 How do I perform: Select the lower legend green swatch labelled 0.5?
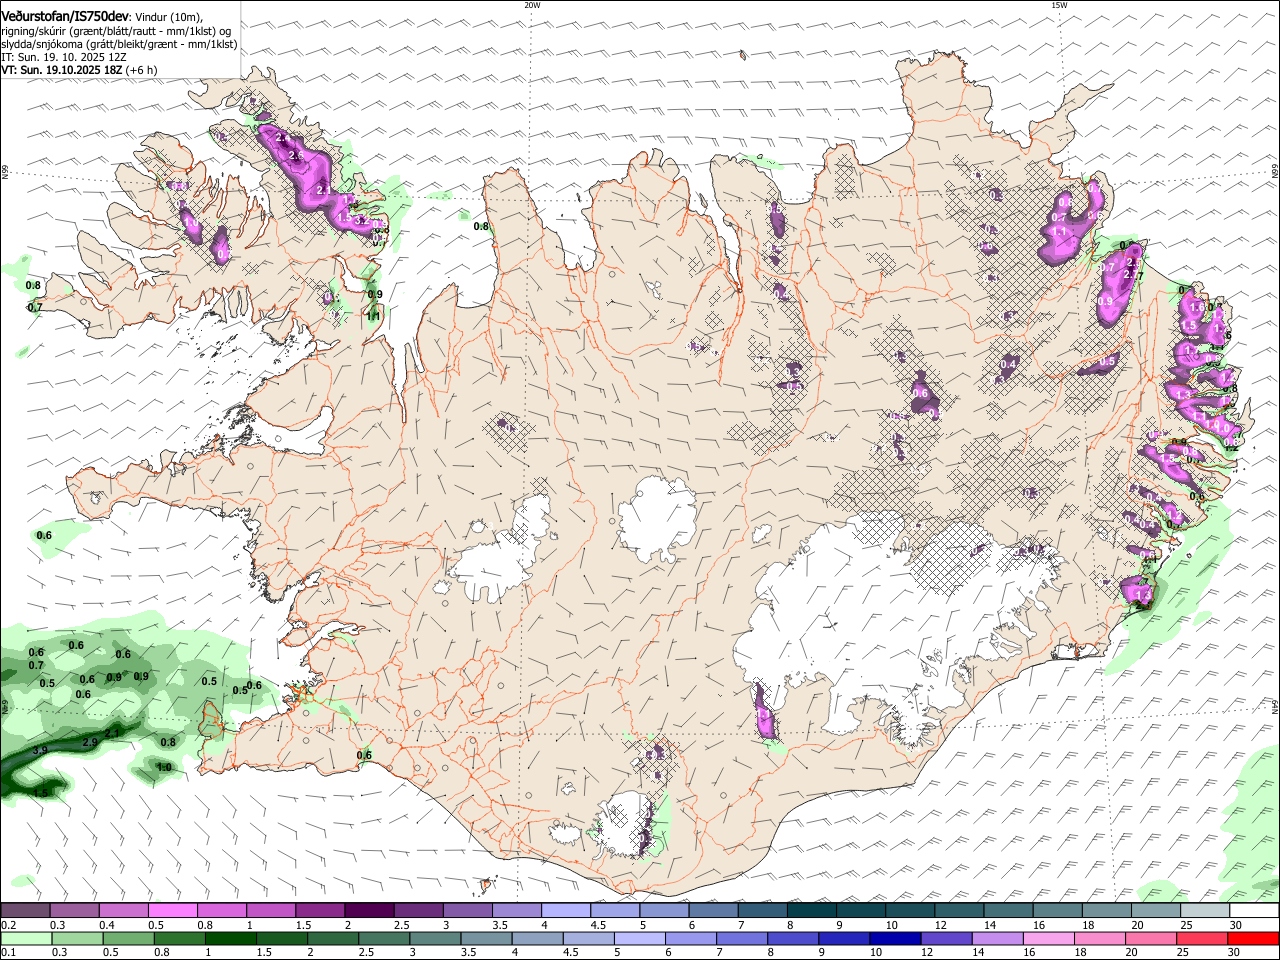click(128, 939)
